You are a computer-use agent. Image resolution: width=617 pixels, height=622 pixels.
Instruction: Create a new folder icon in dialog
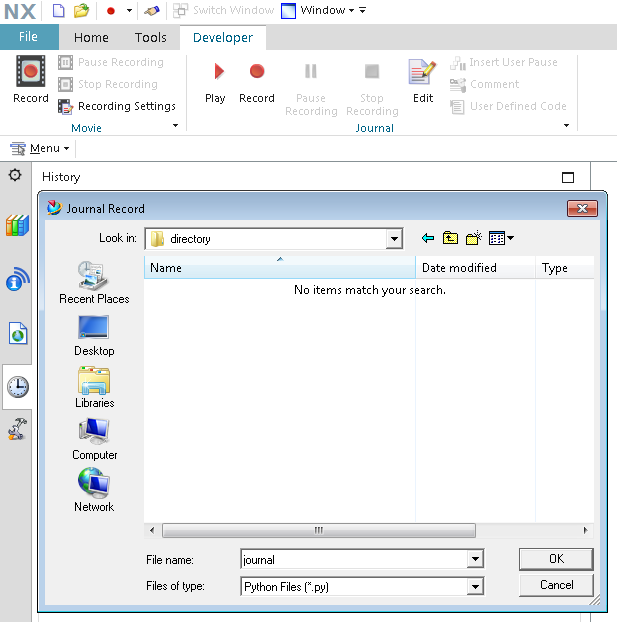tap(474, 238)
